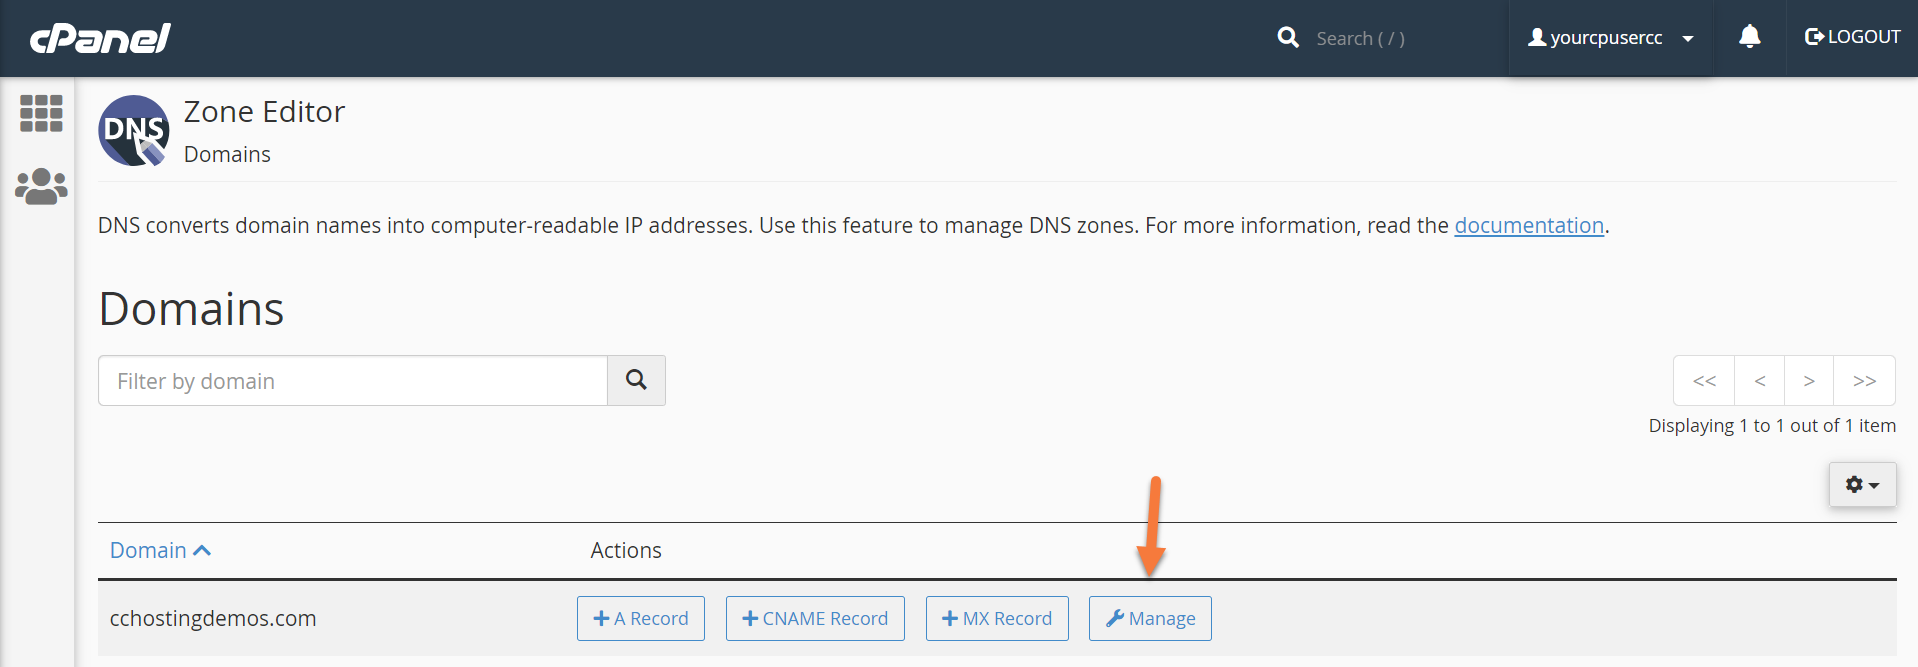The width and height of the screenshot is (1918, 667).
Task: Click the LOGOUT button
Action: pos(1852,37)
